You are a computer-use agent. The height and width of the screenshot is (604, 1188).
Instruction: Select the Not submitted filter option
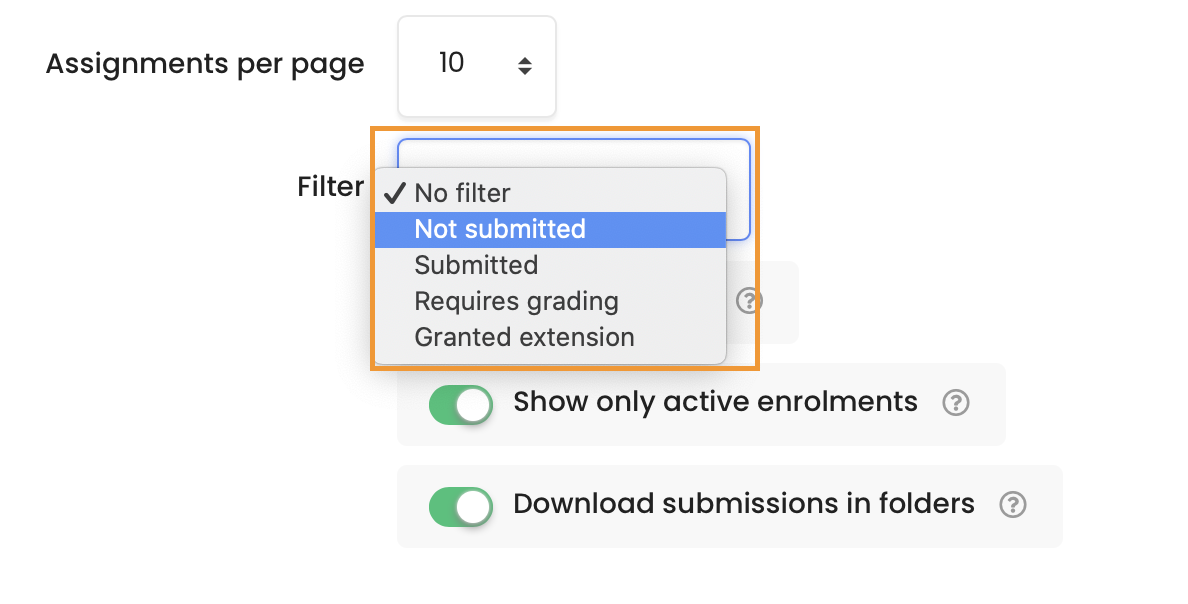point(500,229)
